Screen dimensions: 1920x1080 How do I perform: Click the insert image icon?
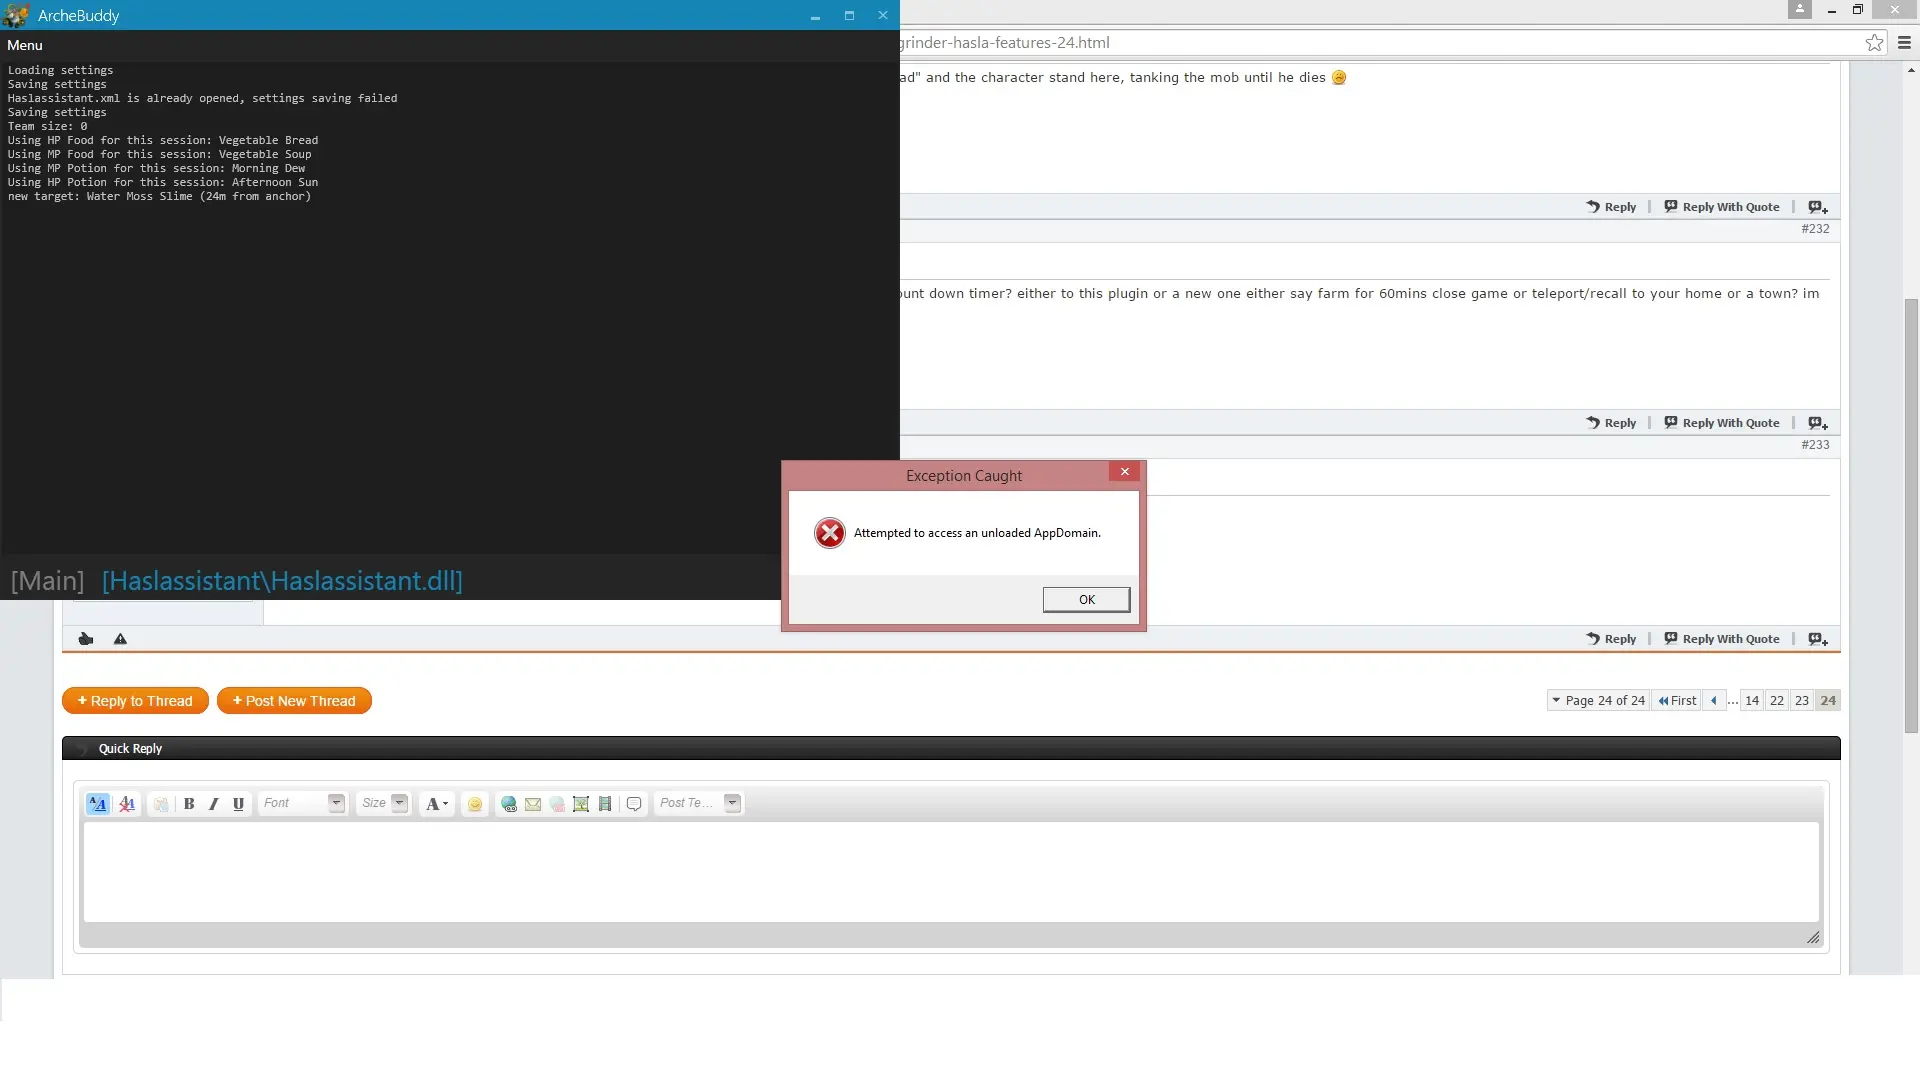coord(581,804)
